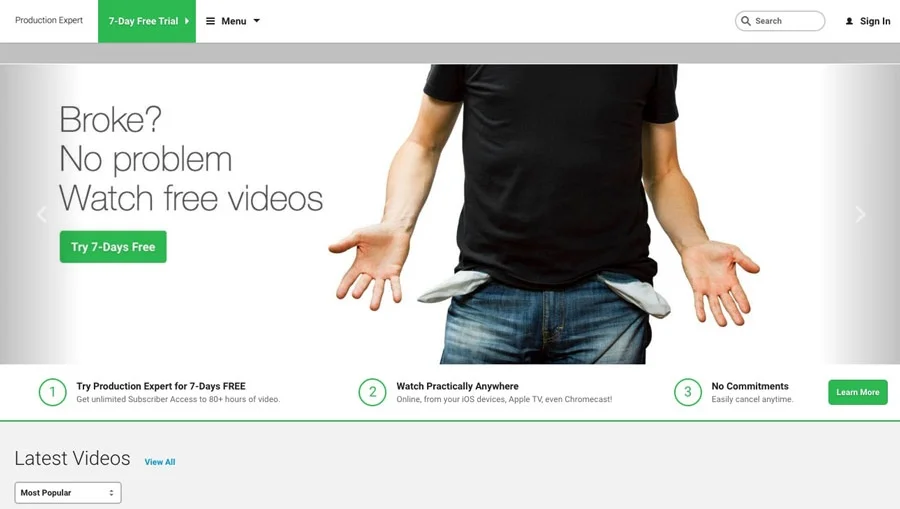Open View All latest videos
The height and width of the screenshot is (509, 900).
[160, 461]
